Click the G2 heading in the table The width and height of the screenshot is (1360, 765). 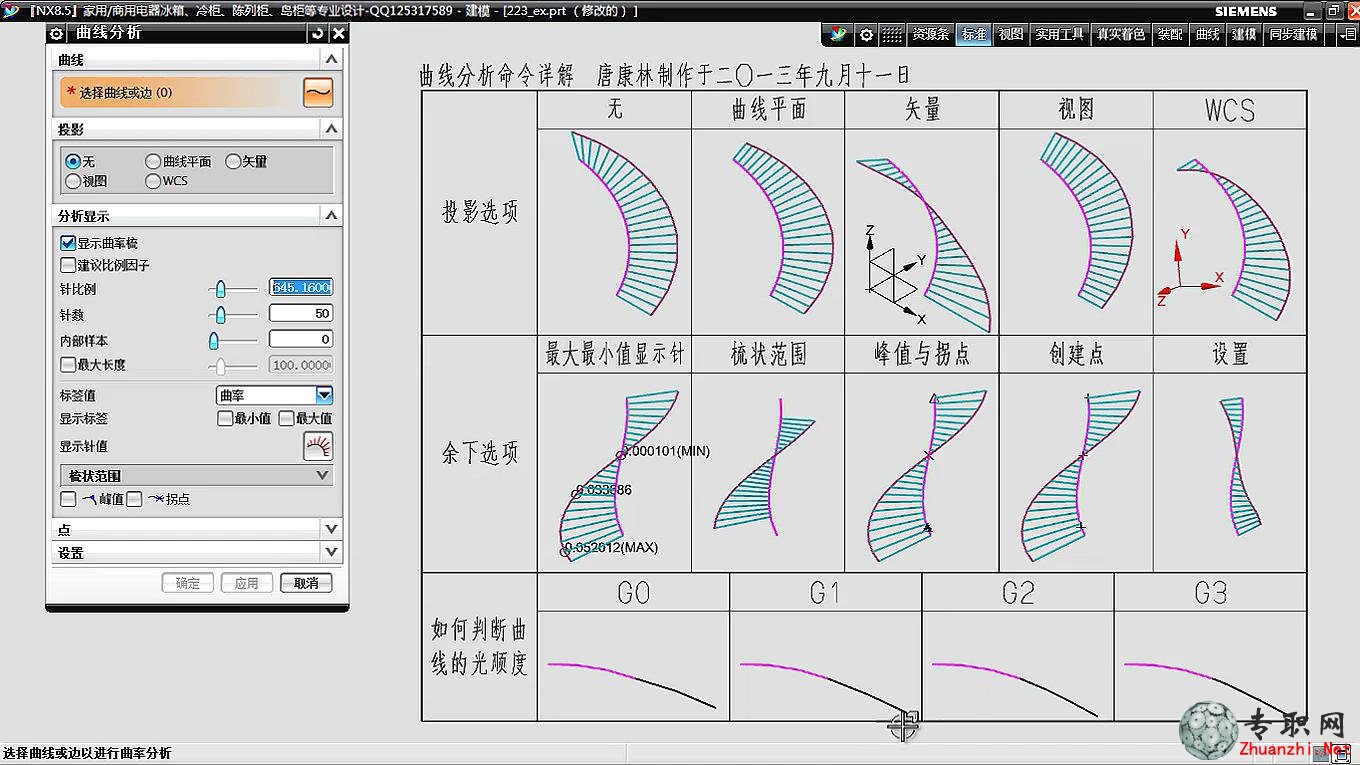[1018, 593]
